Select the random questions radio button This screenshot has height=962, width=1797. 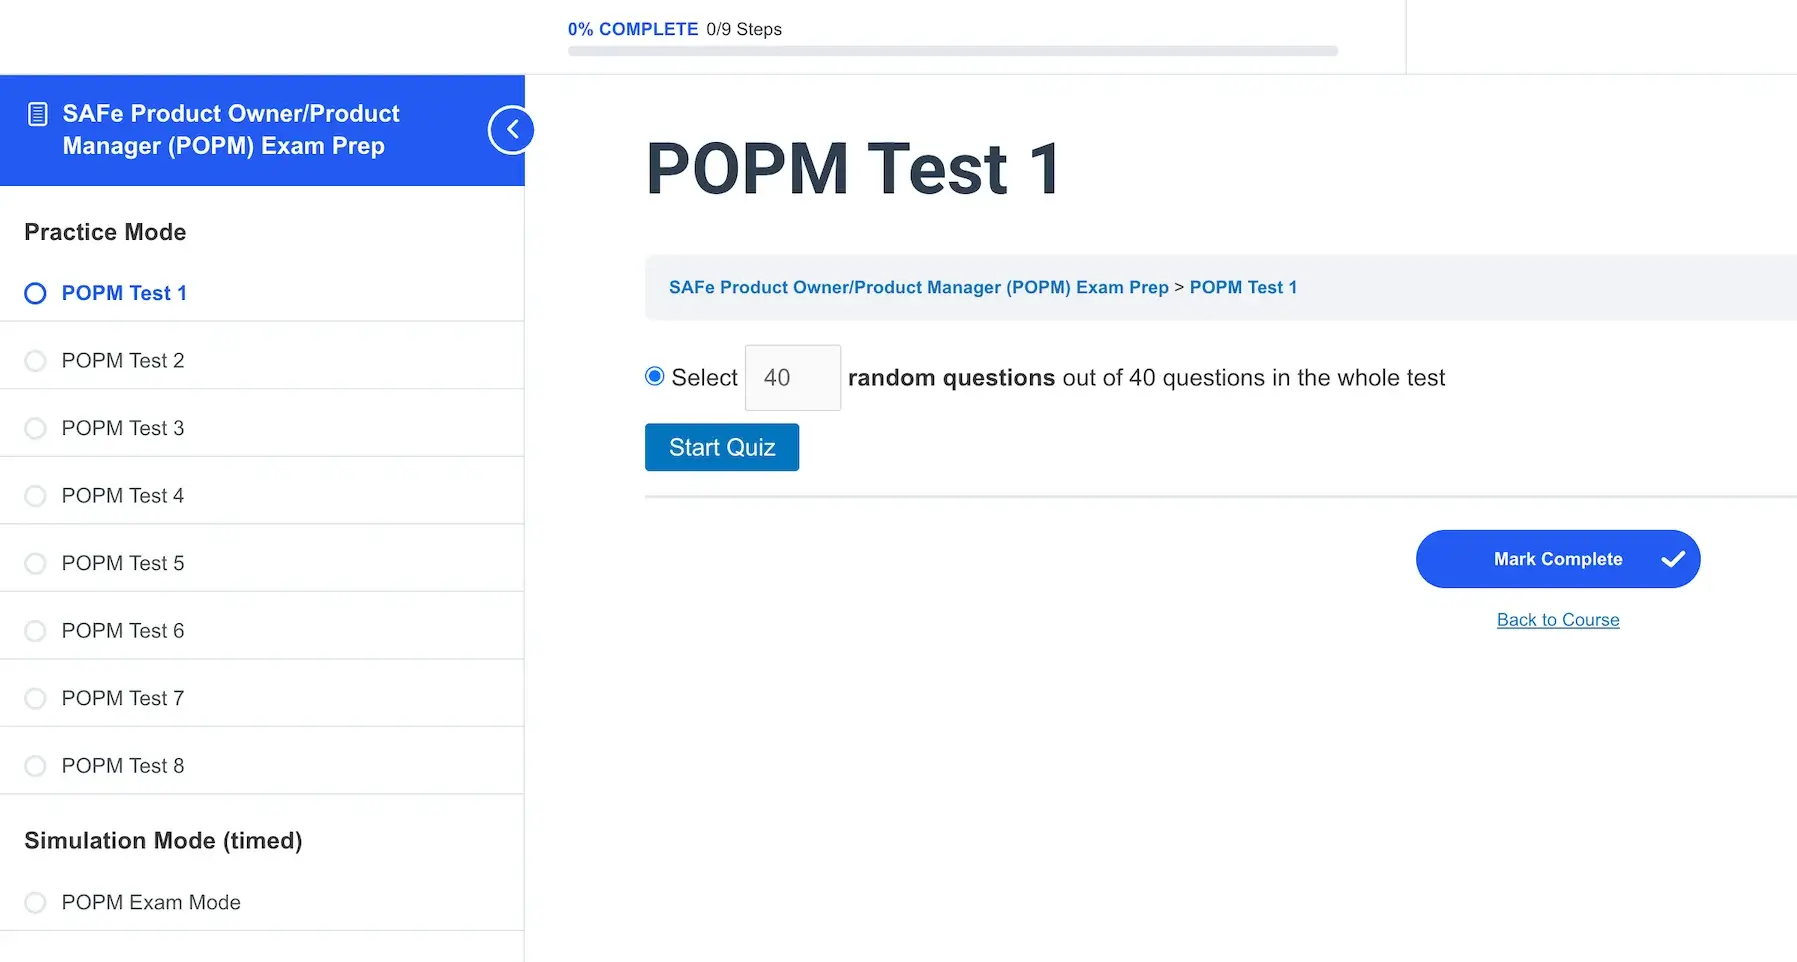point(655,376)
